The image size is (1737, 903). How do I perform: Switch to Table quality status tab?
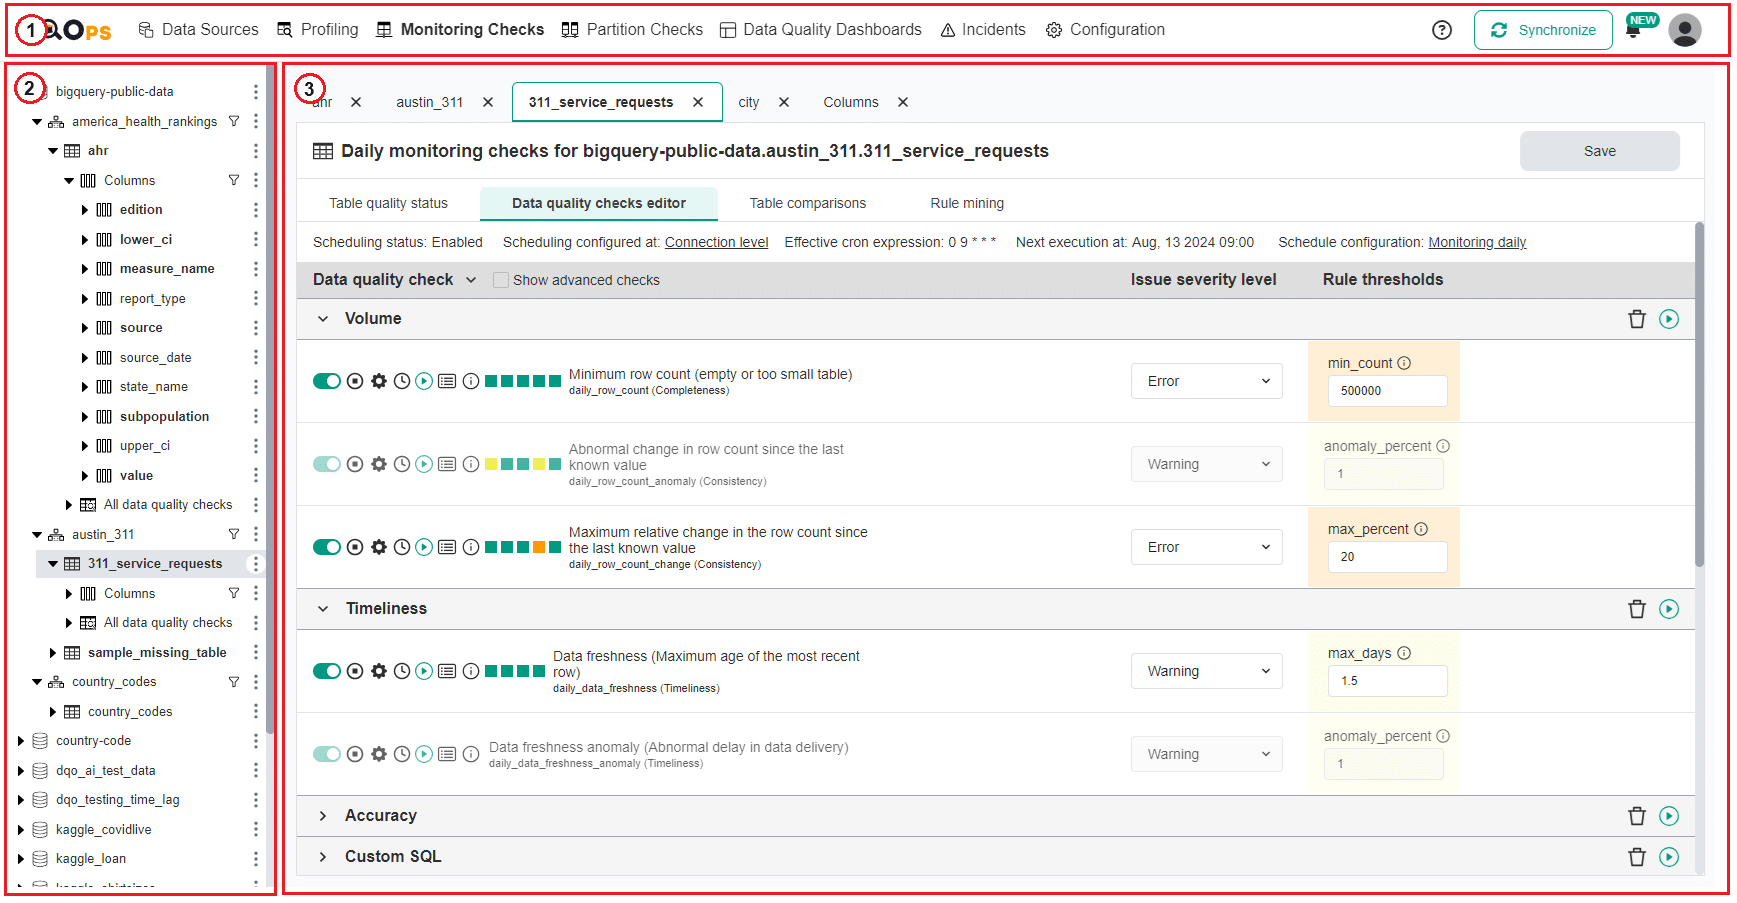[388, 203]
